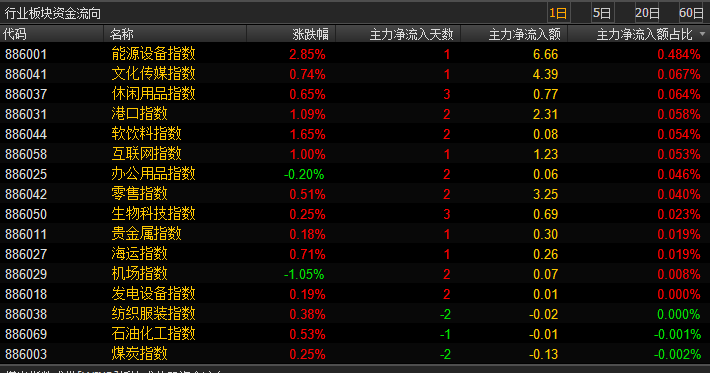Open 生物科技指数 row
This screenshot has width=710, height=373.
[x=355, y=214]
